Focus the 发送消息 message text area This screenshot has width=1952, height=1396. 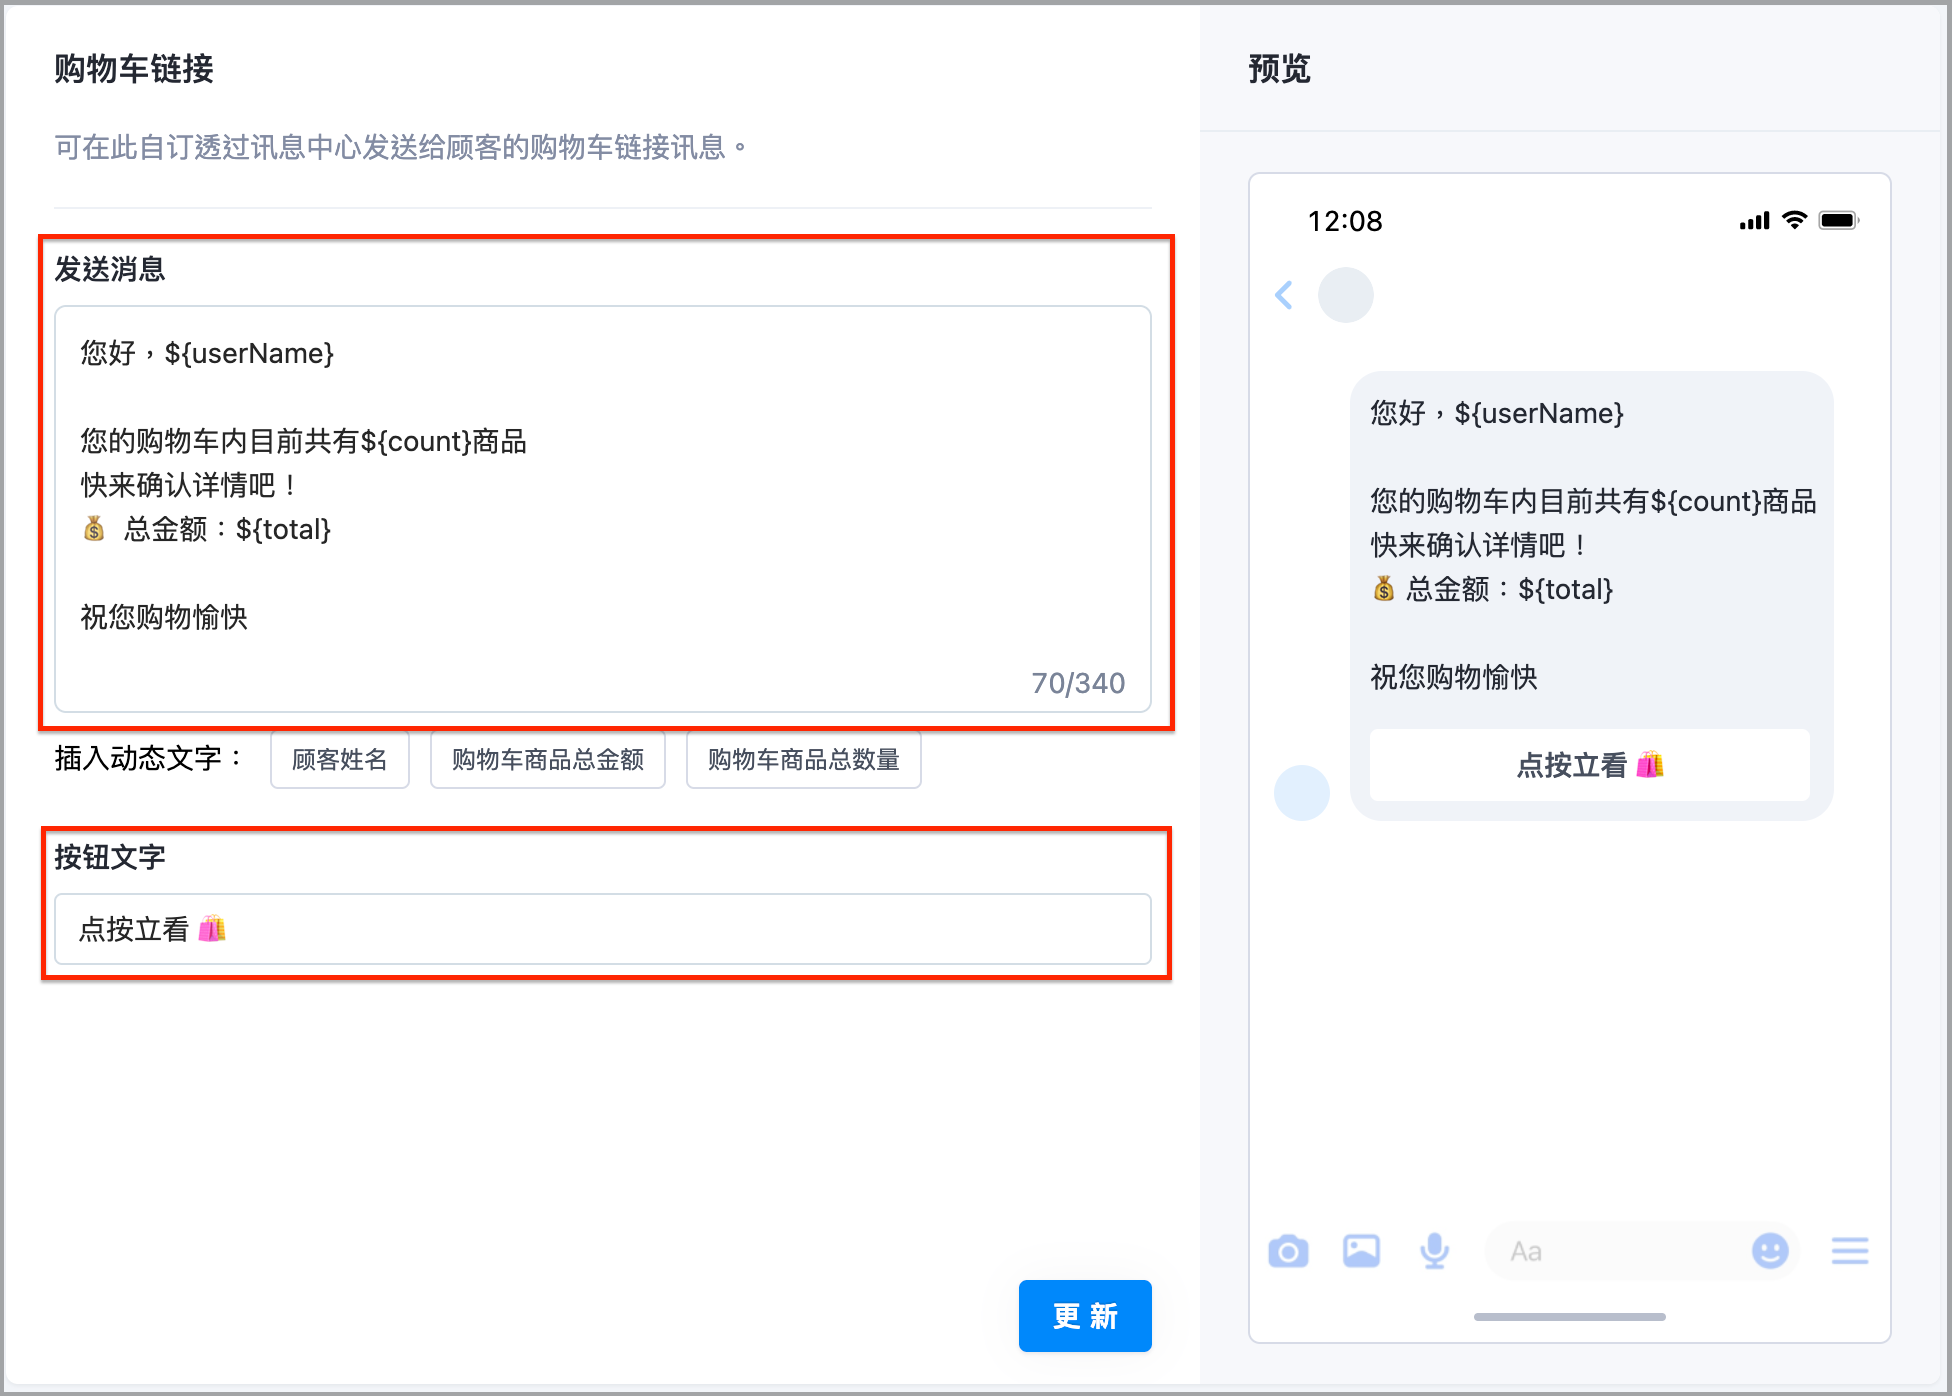click(x=603, y=509)
